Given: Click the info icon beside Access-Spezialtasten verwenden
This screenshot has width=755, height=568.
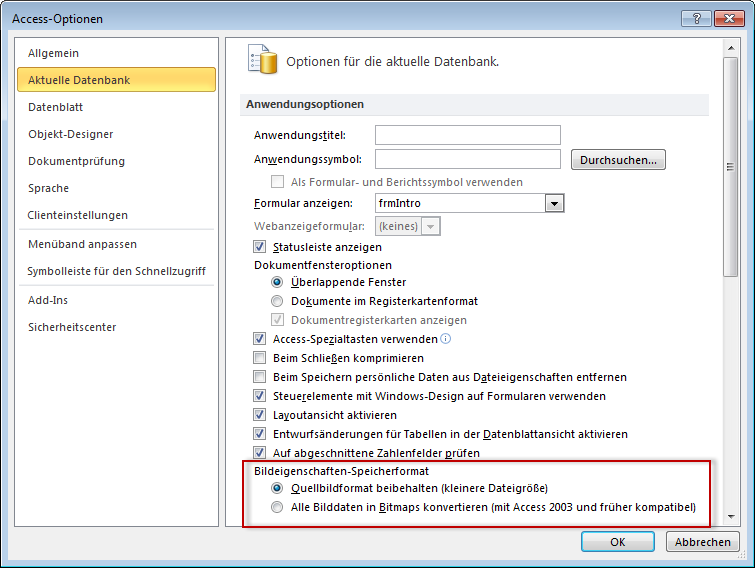Looking at the screenshot, I should click(x=446, y=339).
